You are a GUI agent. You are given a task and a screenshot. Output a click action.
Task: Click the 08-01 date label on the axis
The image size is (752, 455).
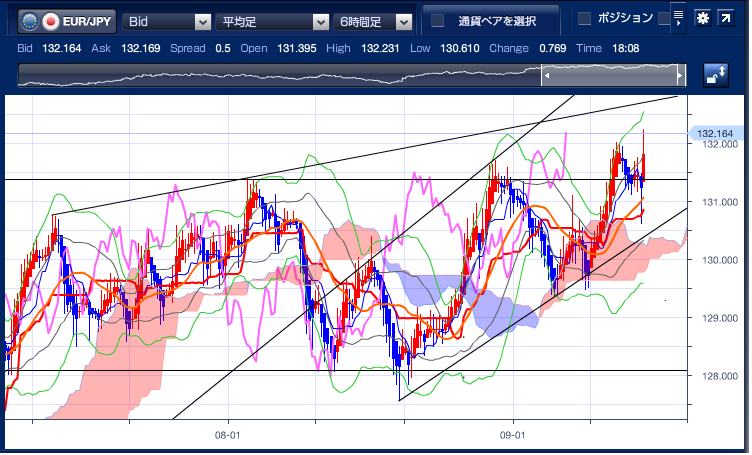(227, 435)
